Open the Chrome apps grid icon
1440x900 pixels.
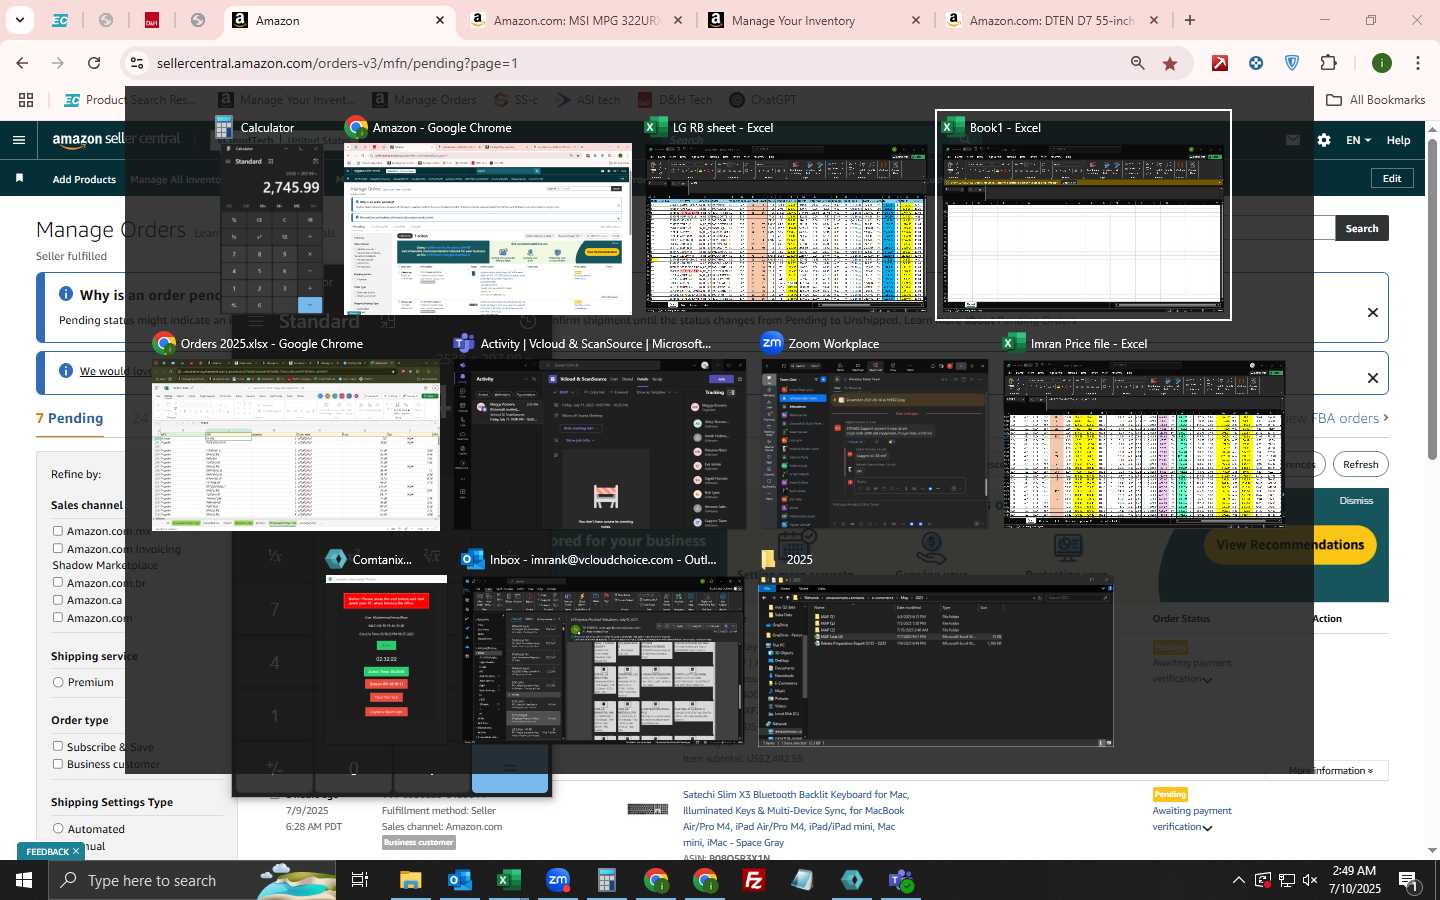[26, 99]
